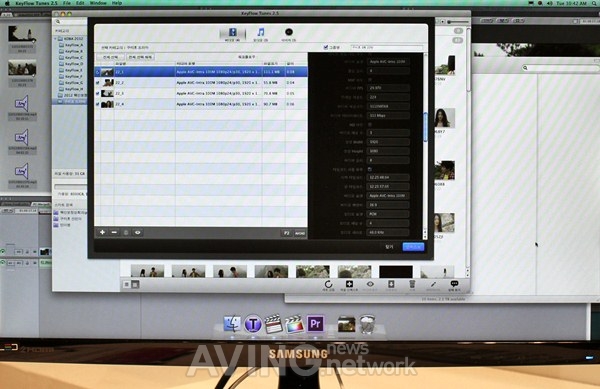Image resolution: width=600 pixels, height=389 pixels.
Task: Click the first audio clip icon in left bin
Action: [x=22, y=103]
